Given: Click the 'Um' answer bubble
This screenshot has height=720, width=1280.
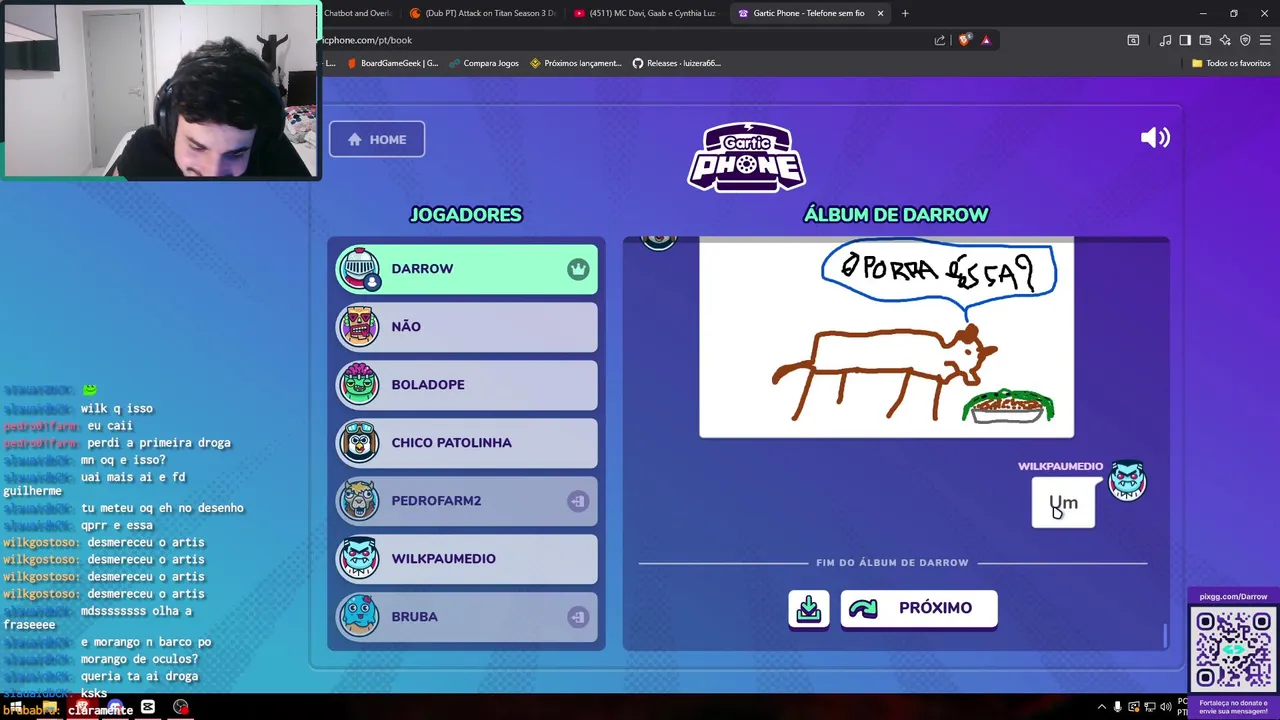Looking at the screenshot, I should 1063,502.
